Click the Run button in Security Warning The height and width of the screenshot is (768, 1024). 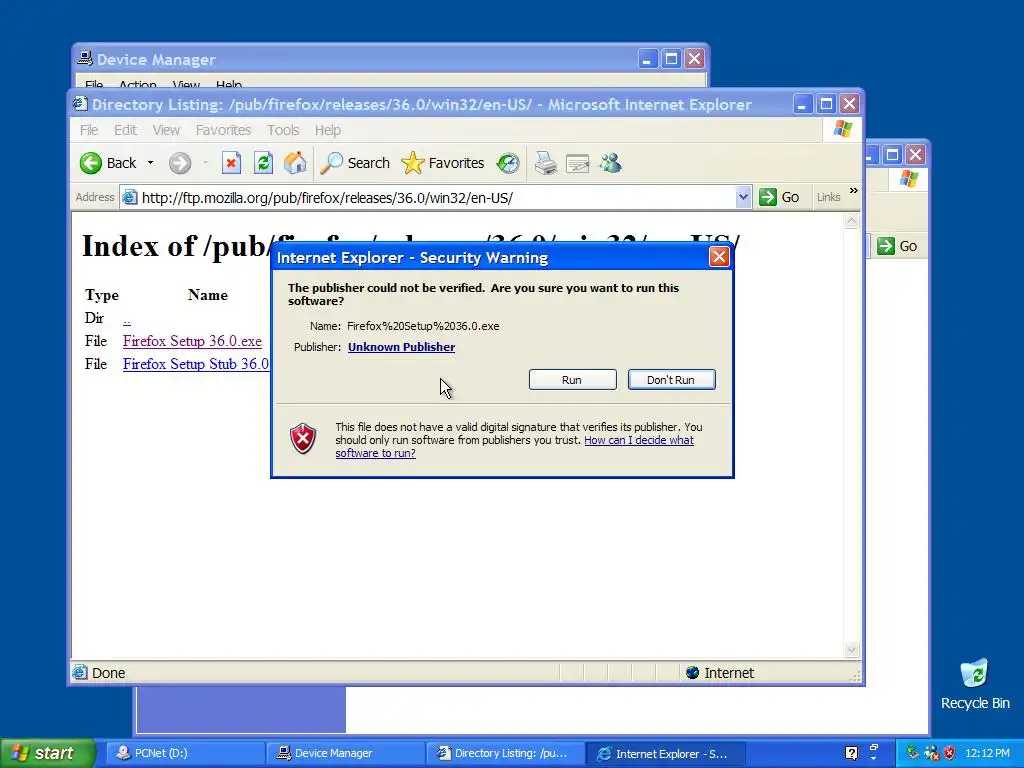tap(572, 379)
